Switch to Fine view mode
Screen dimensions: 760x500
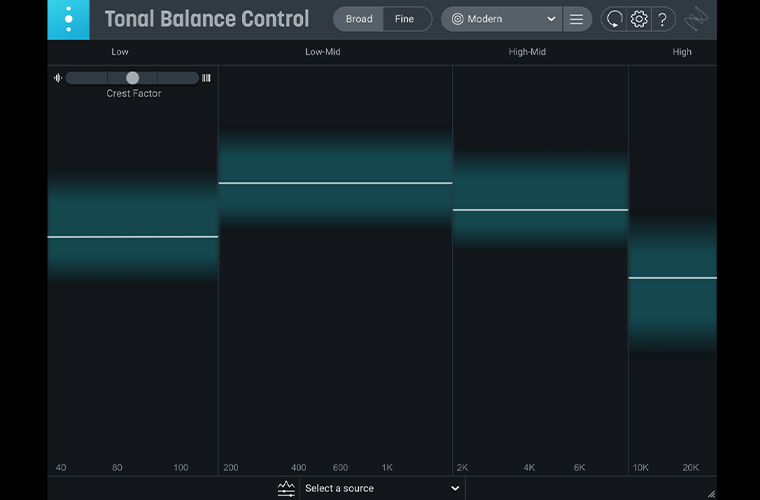[x=405, y=19]
